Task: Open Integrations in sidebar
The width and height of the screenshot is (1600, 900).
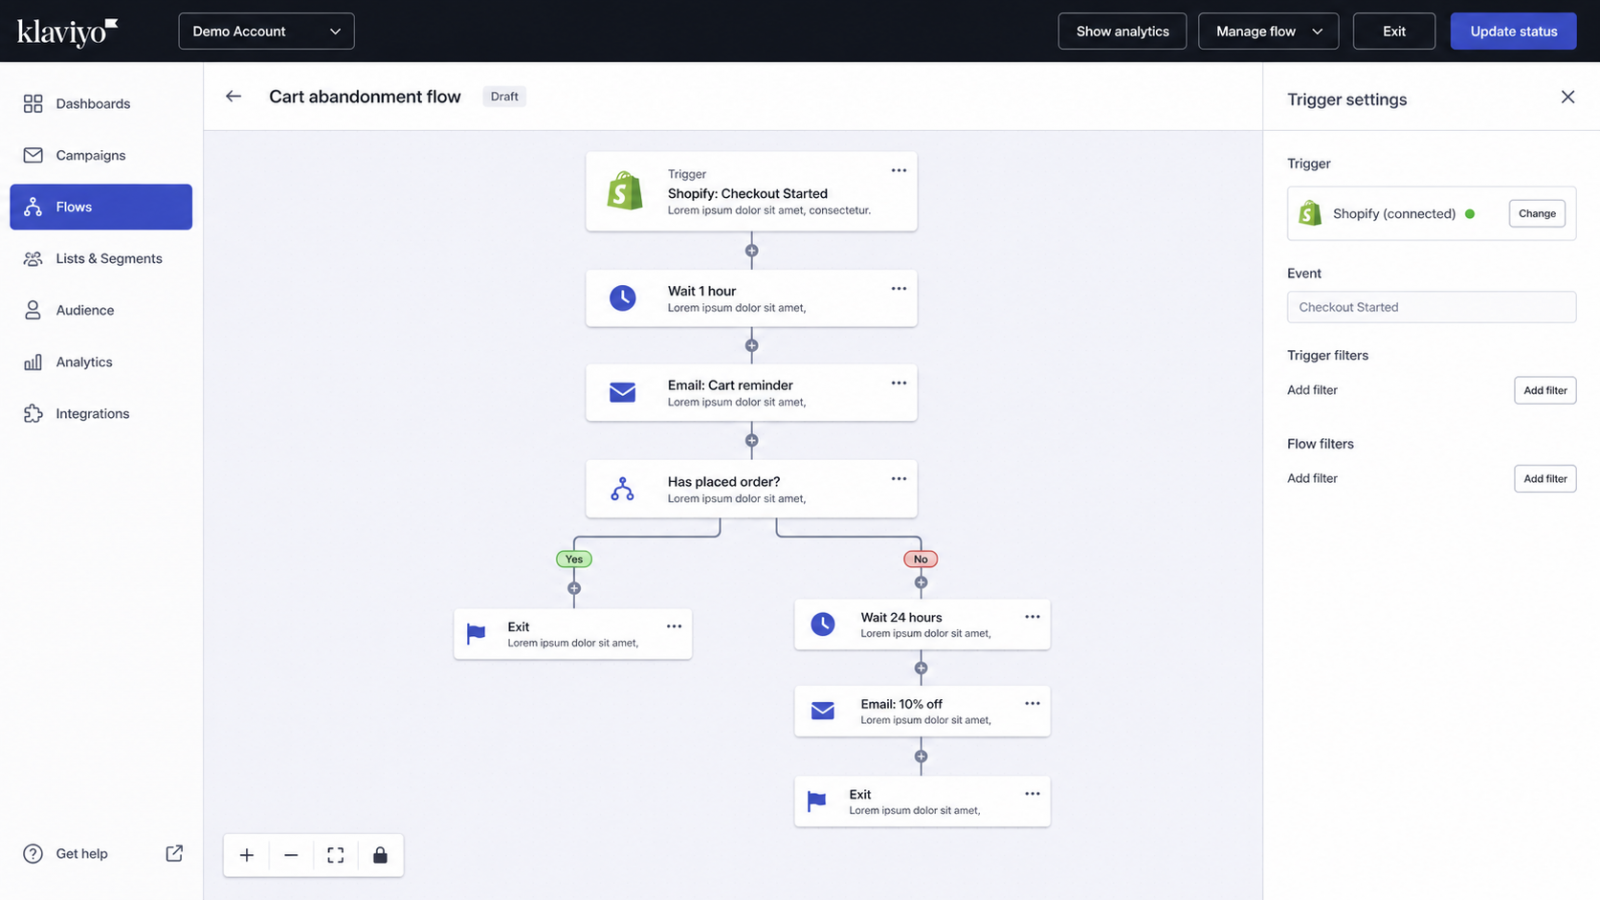Action: pyautogui.click(x=101, y=413)
